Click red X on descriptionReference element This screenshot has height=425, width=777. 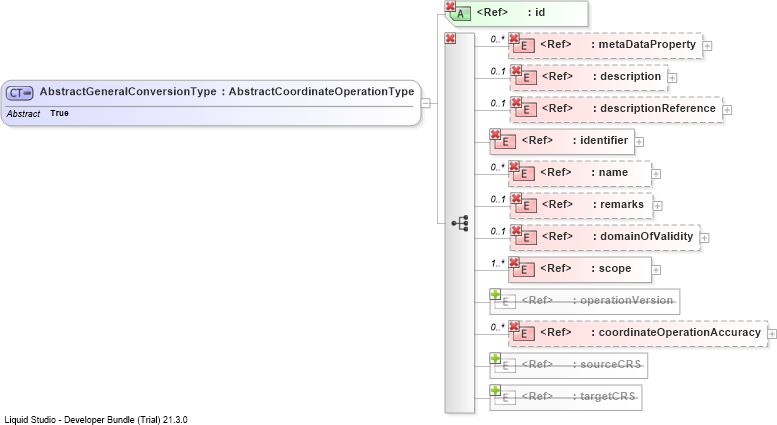[516, 102]
